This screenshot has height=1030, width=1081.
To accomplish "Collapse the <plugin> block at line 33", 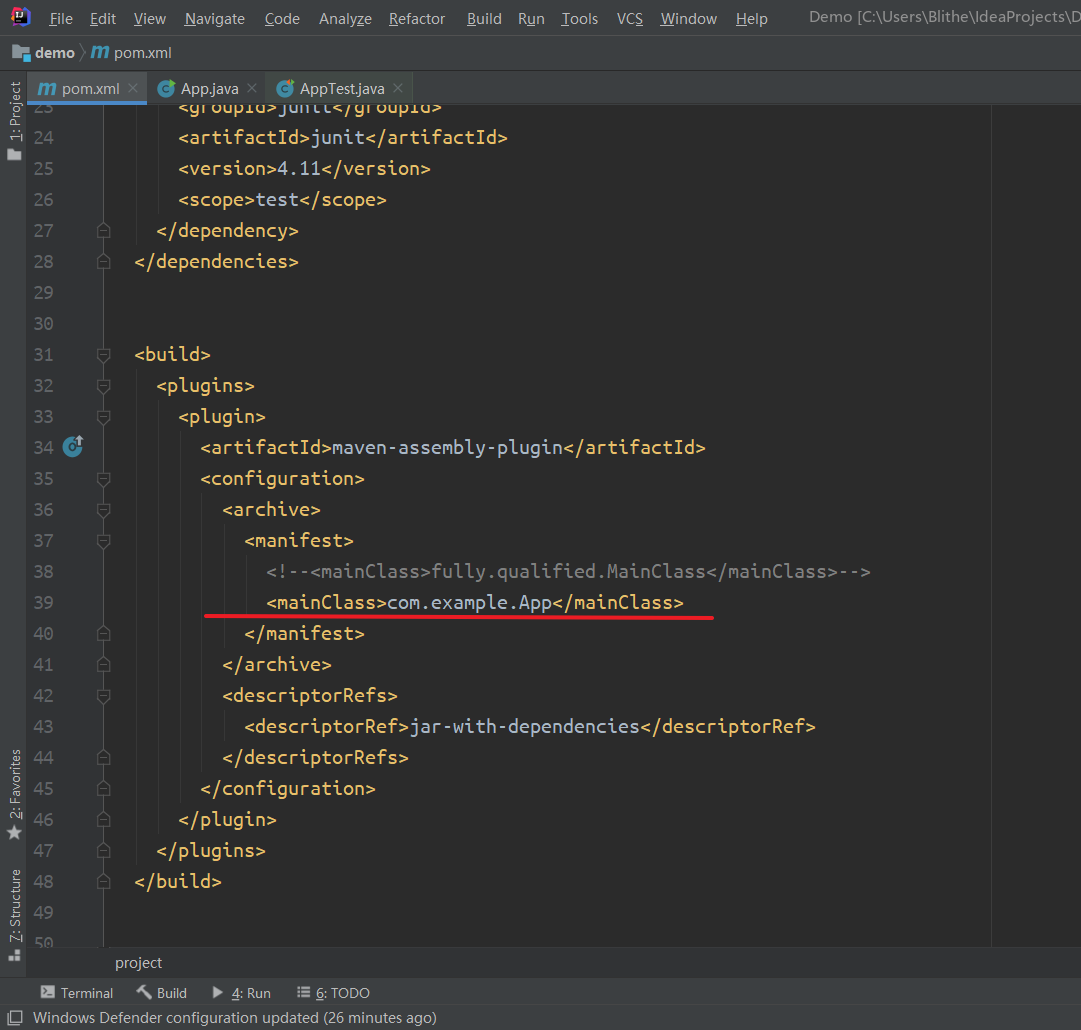I will pyautogui.click(x=103, y=416).
